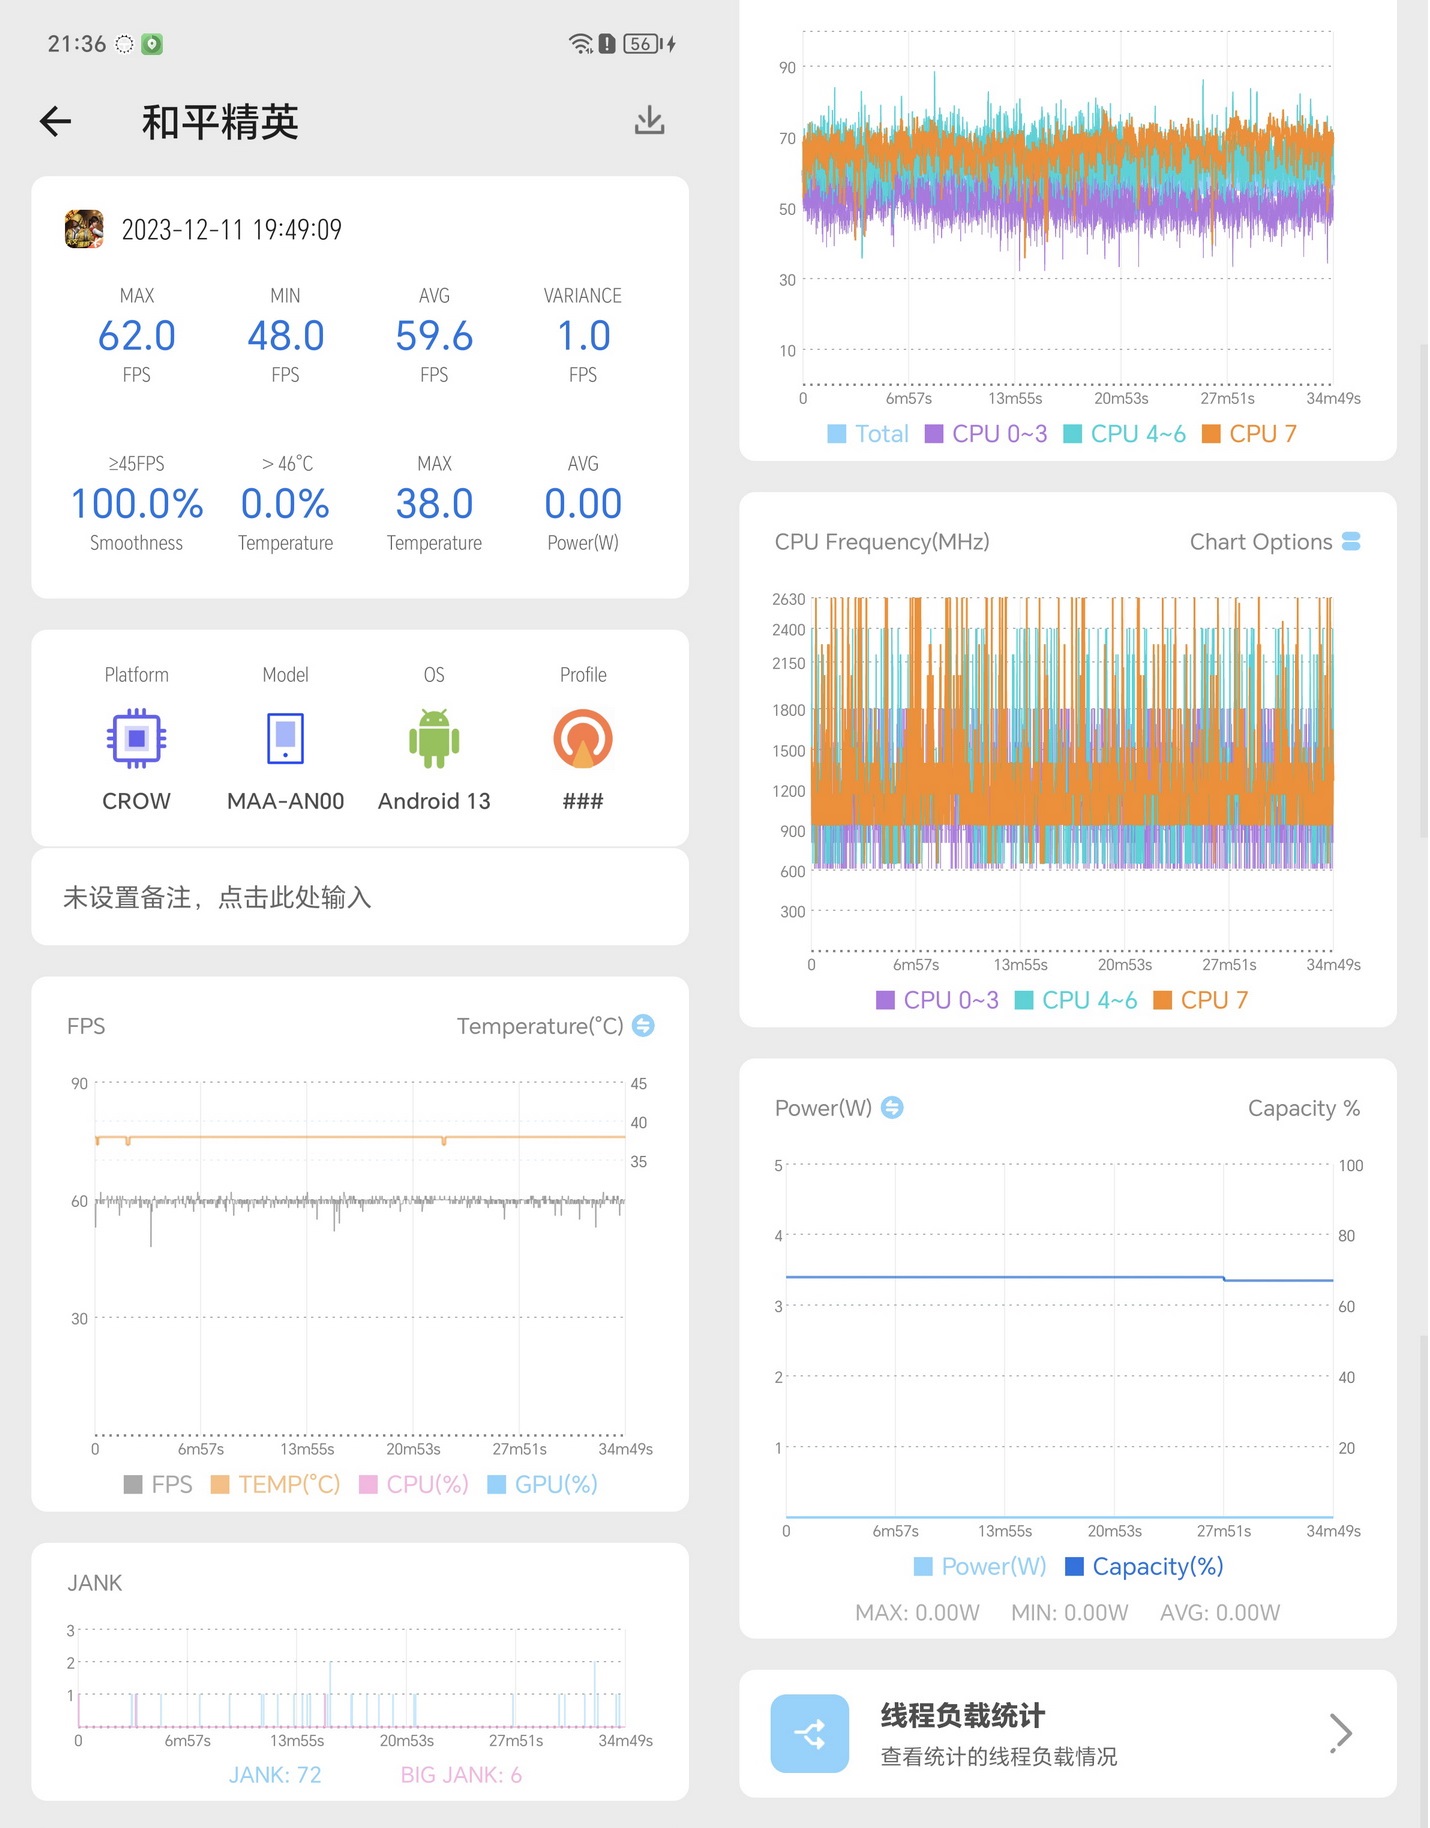Tap the note input field 未设置备注
Image resolution: width=1430 pixels, height=1828 pixels.
point(360,897)
